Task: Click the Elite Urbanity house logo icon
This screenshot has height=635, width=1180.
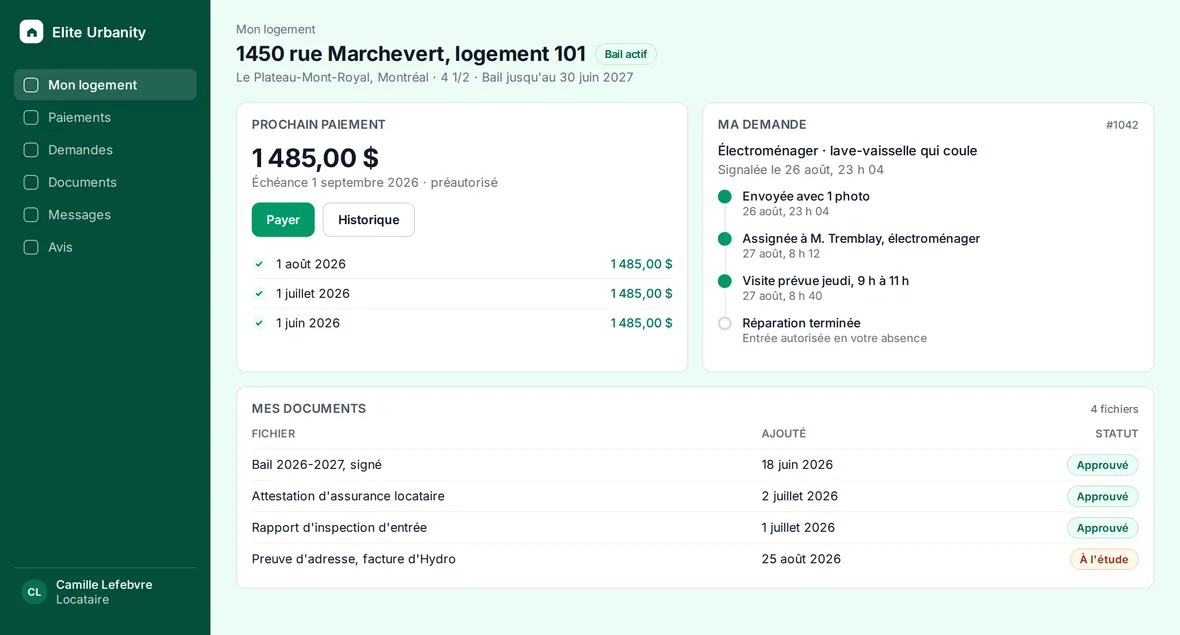Action: click(31, 32)
